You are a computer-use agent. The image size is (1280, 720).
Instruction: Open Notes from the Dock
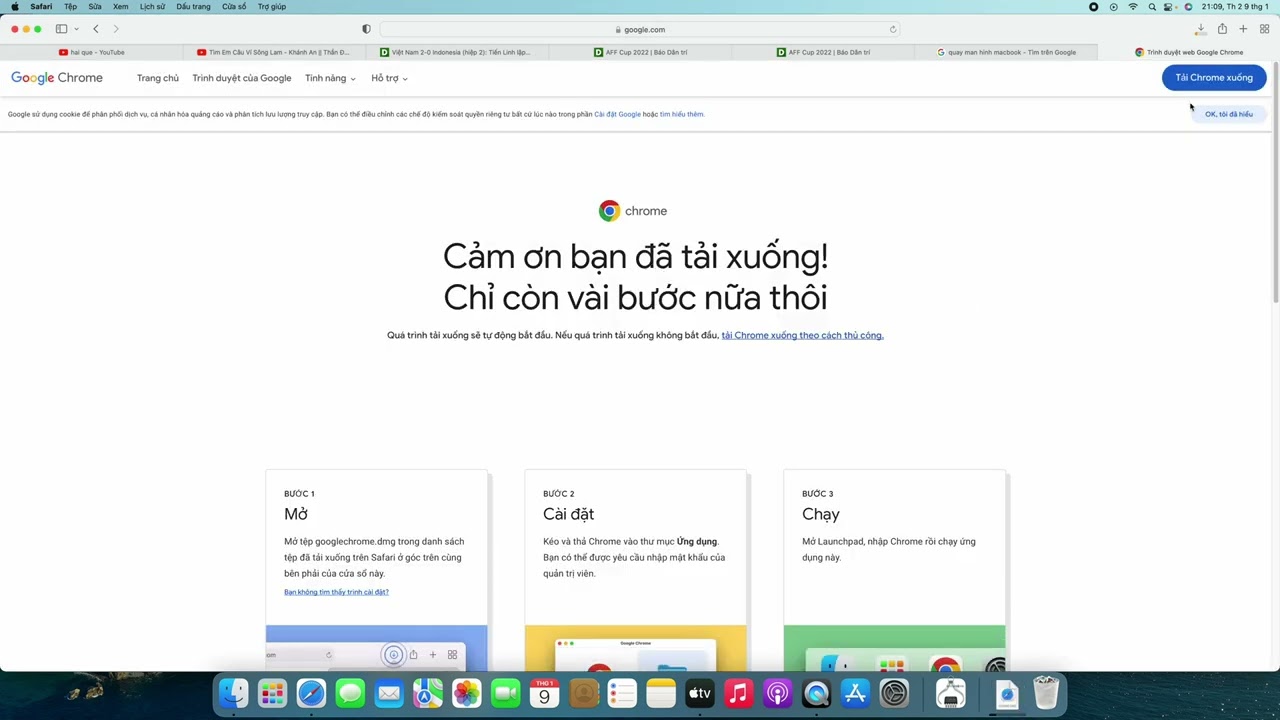pyautogui.click(x=661, y=693)
